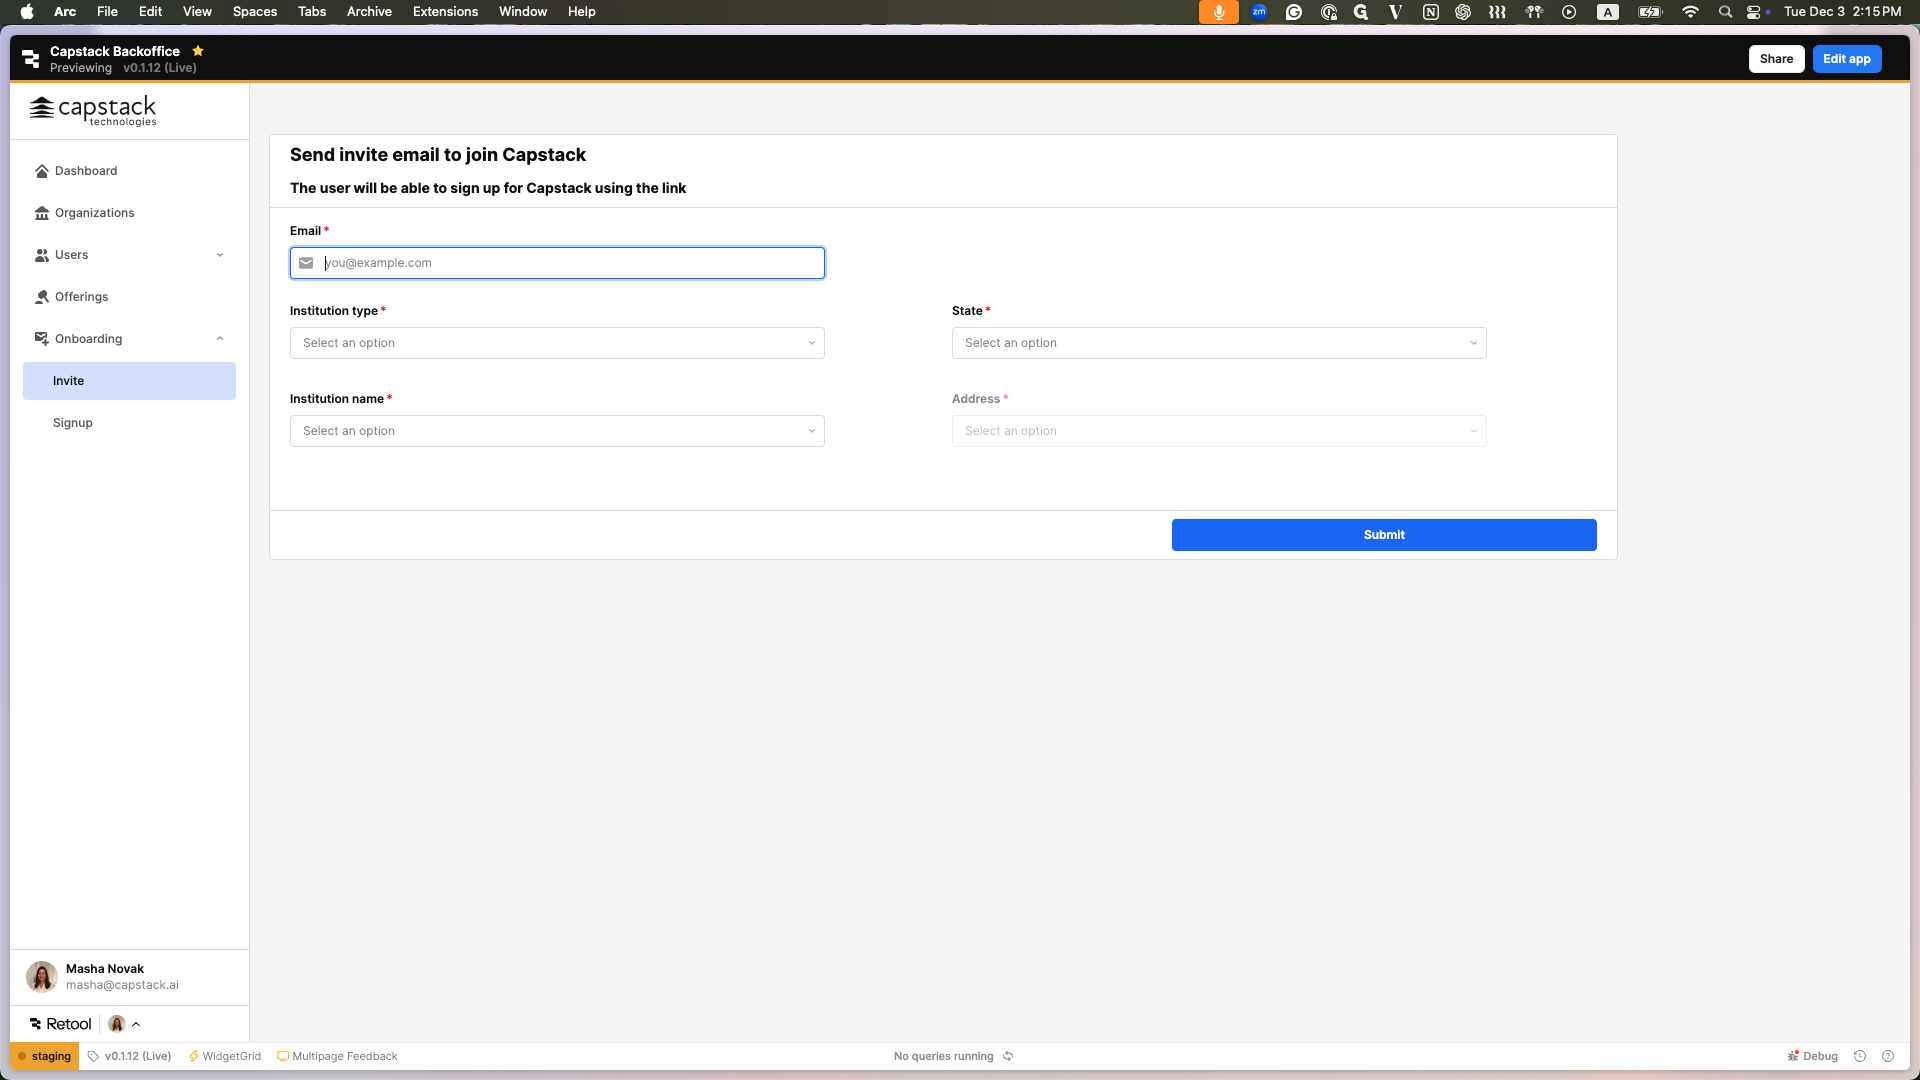This screenshot has width=1920, height=1080.
Task: Click the capstack technologies logo
Action: tap(93, 111)
